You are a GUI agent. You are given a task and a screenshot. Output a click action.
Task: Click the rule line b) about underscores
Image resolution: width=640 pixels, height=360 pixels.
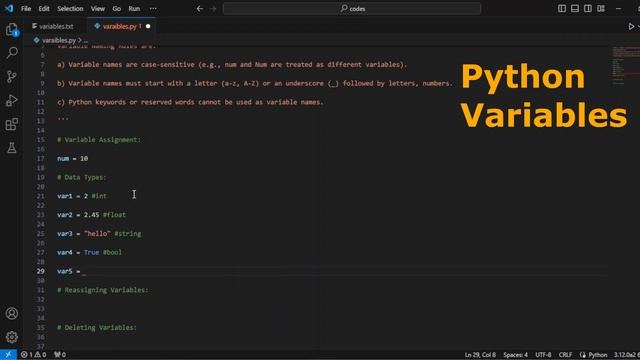pos(255,83)
